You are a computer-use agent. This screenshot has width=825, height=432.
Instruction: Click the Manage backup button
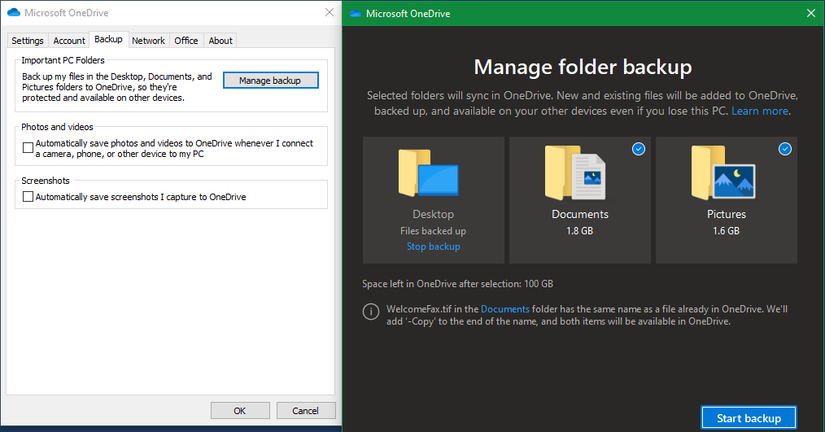point(270,81)
